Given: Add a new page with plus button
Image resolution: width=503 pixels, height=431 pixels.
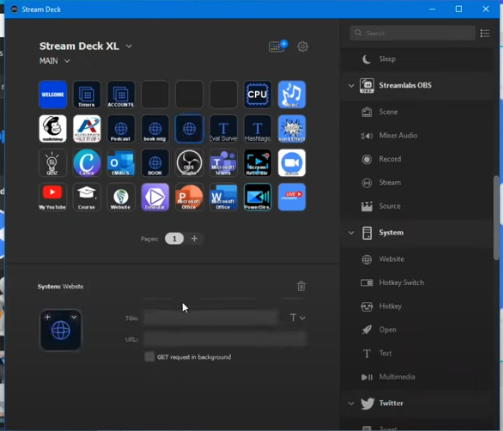Looking at the screenshot, I should [194, 239].
